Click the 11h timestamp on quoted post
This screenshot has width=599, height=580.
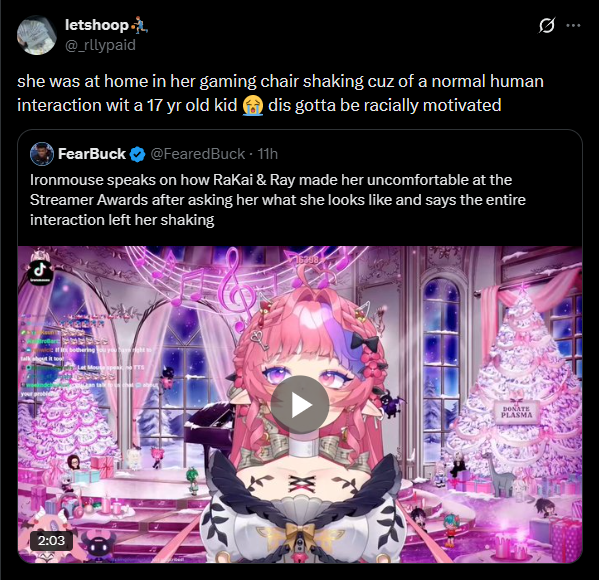coord(268,154)
